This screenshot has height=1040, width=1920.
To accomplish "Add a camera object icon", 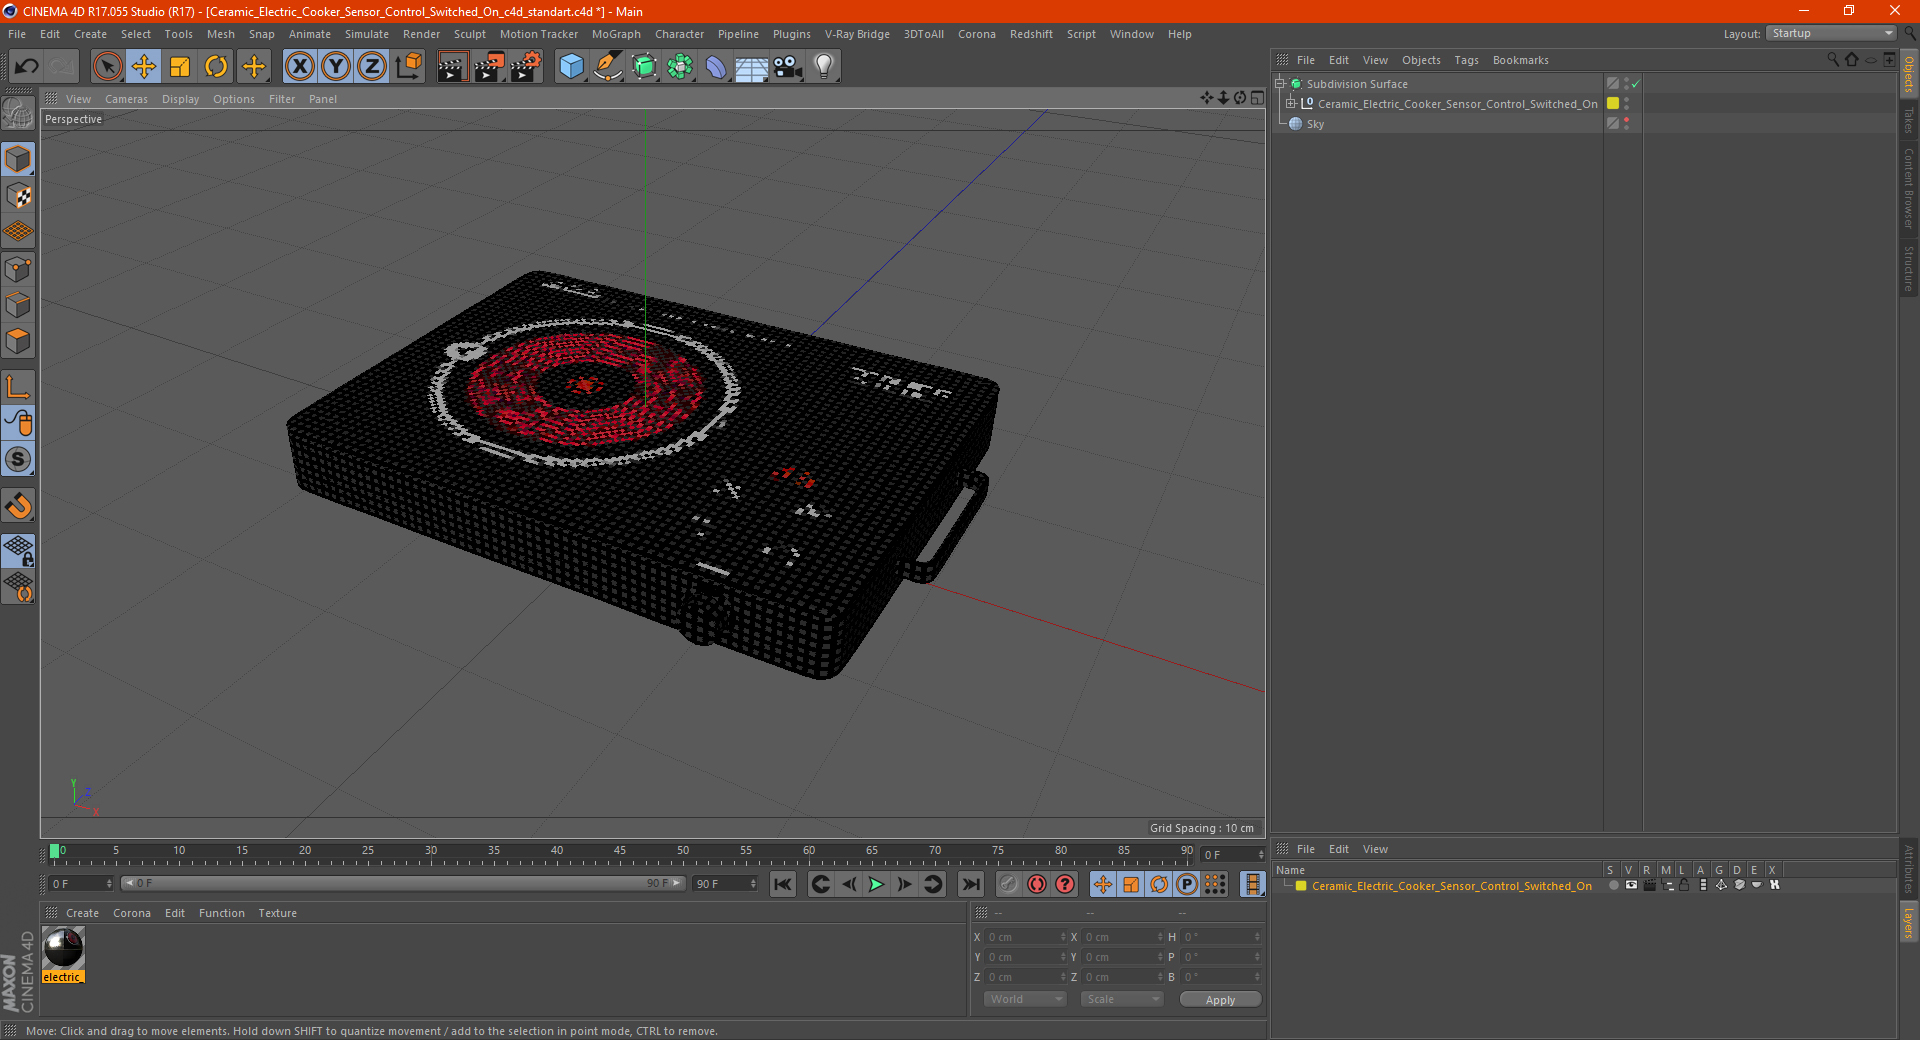I will (x=788, y=67).
